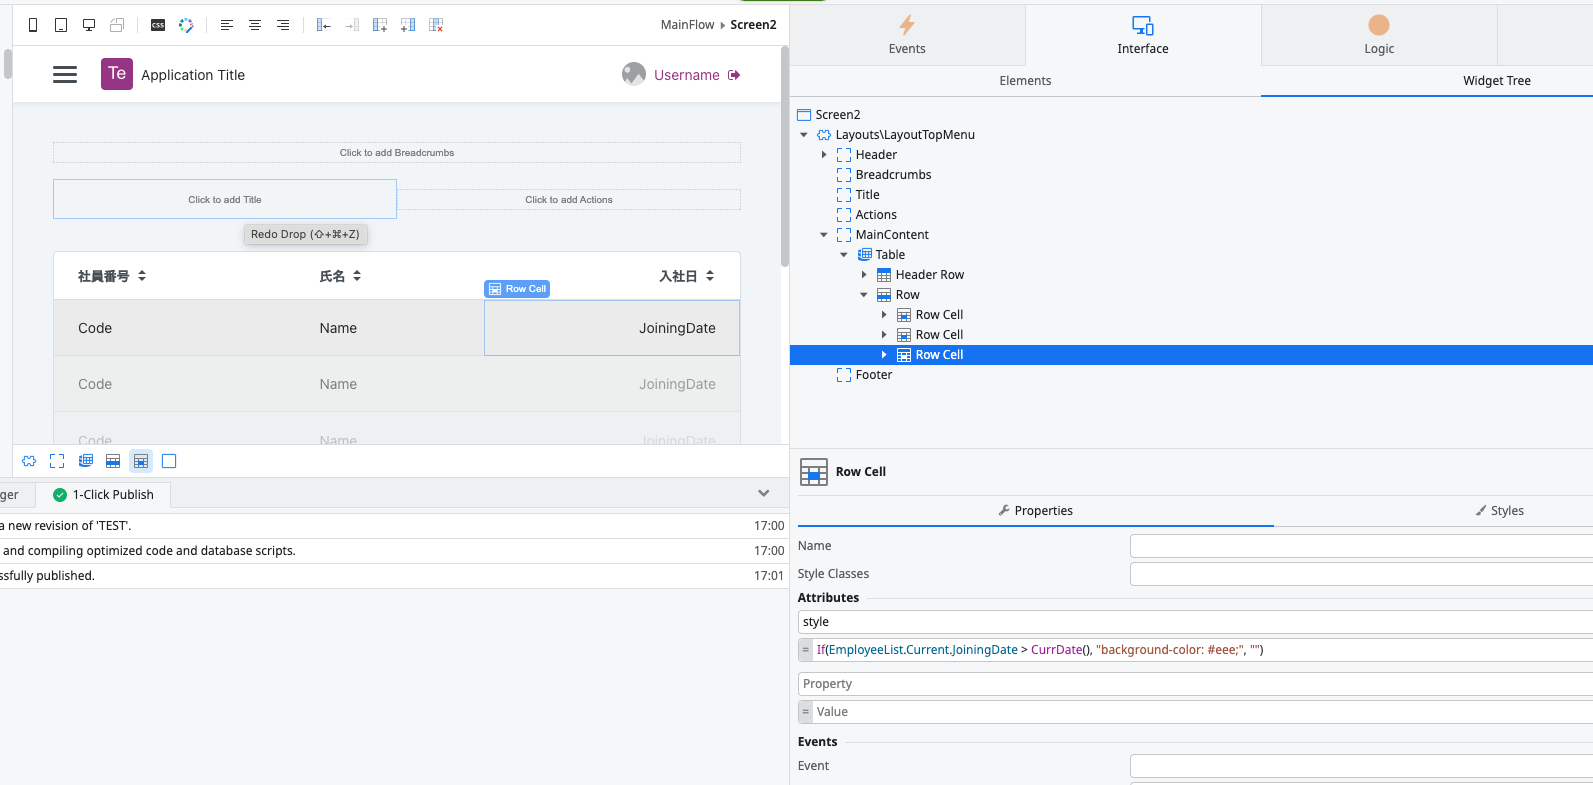The width and height of the screenshot is (1593, 785).
Task: Select the Row breadcrumb icon
Action: pyautogui.click(x=113, y=461)
